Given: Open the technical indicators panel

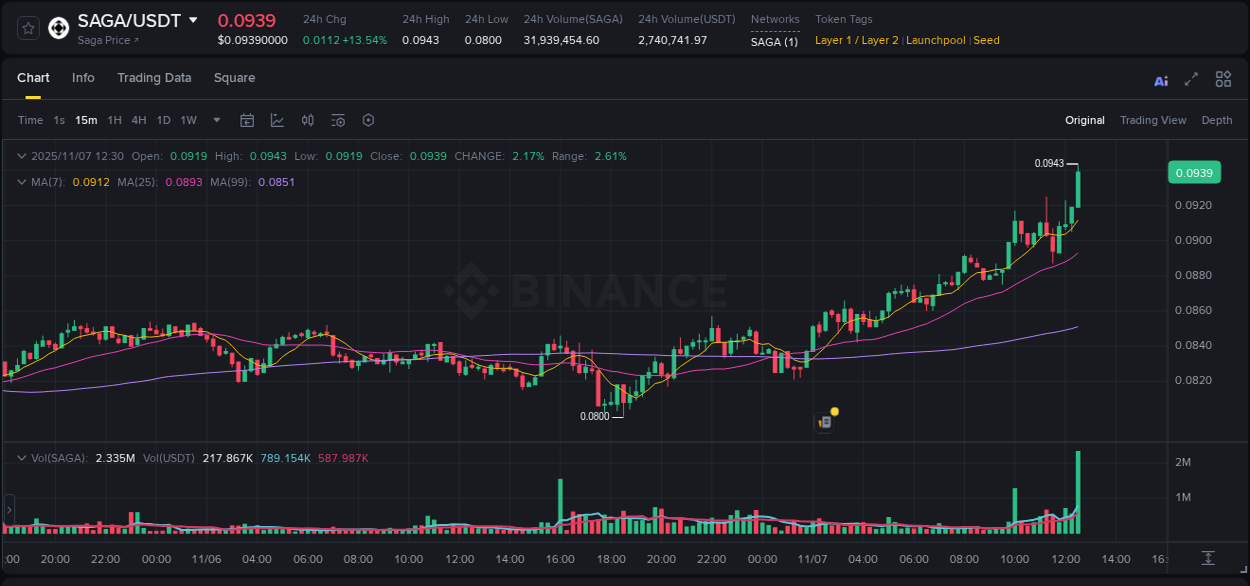Looking at the screenshot, I should (337, 120).
